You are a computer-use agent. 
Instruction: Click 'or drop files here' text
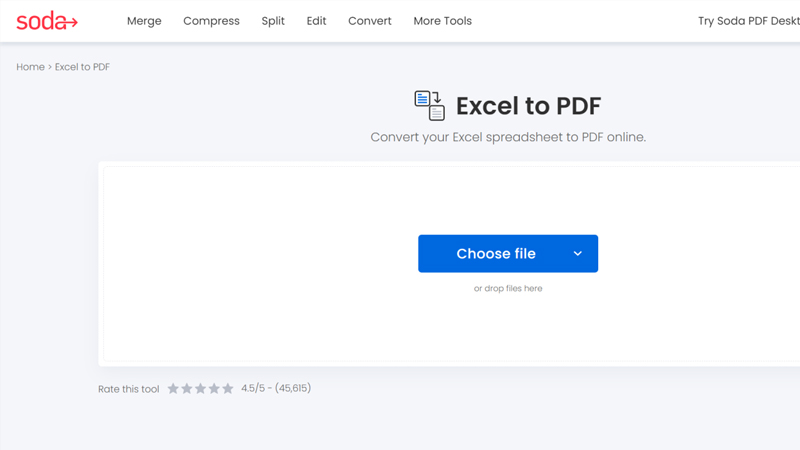click(508, 288)
